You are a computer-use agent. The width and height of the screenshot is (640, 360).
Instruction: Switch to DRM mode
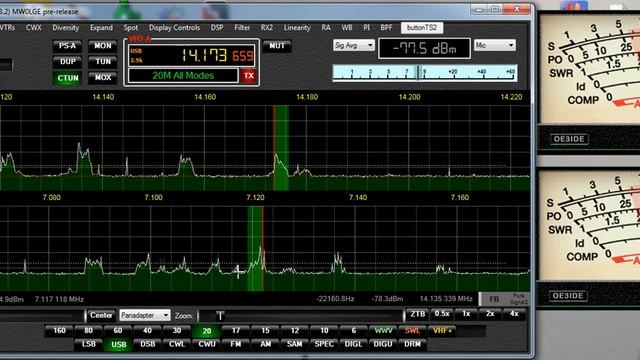click(412, 344)
